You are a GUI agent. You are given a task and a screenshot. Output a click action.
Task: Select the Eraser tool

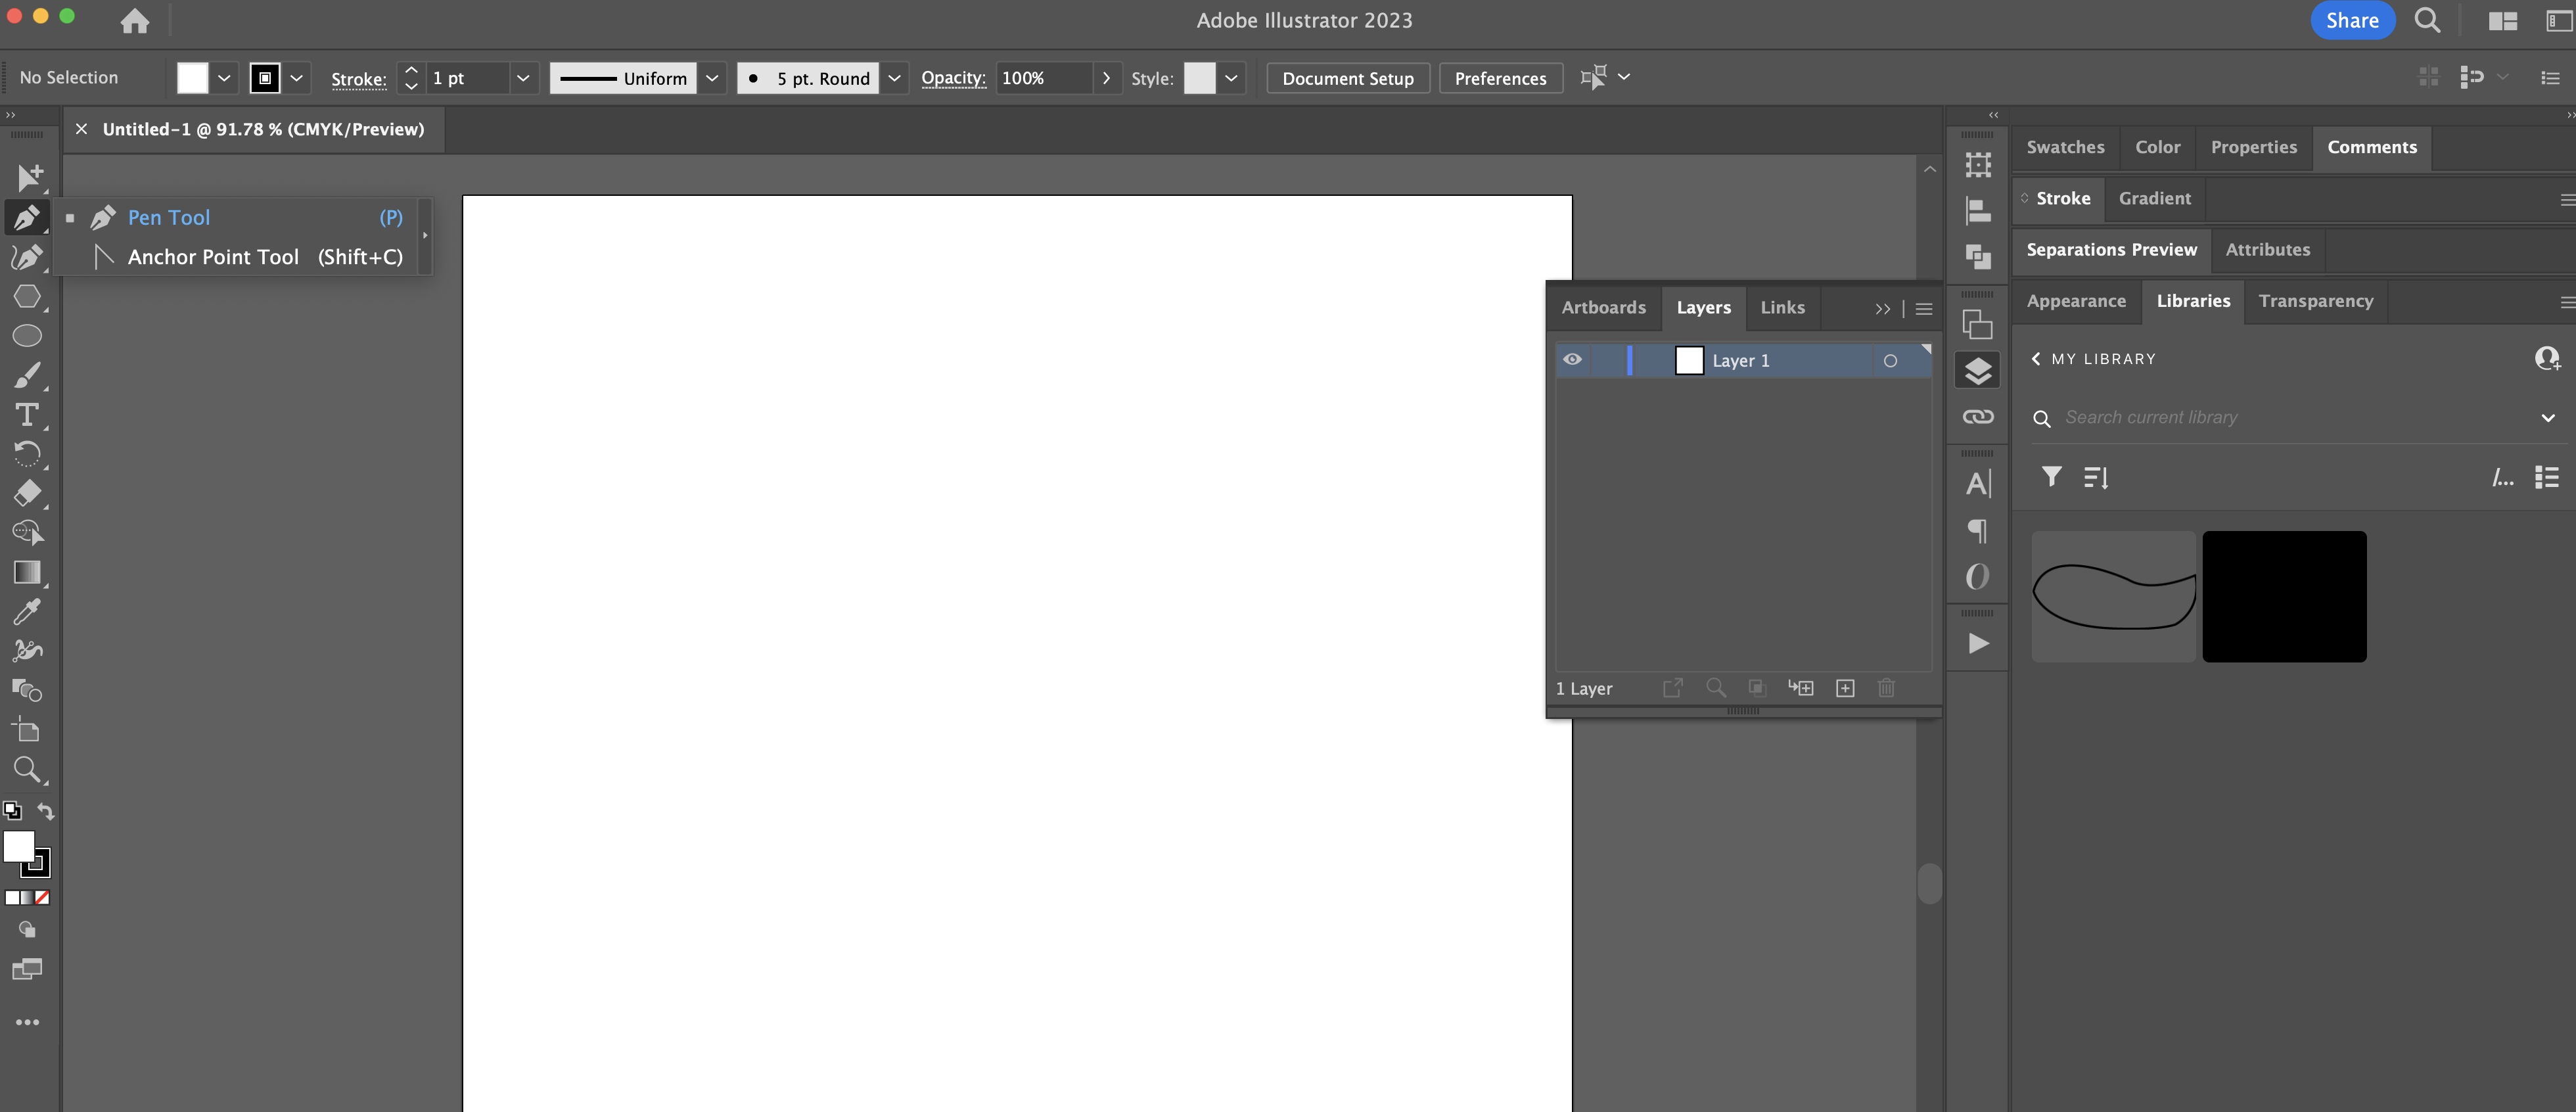(27, 493)
